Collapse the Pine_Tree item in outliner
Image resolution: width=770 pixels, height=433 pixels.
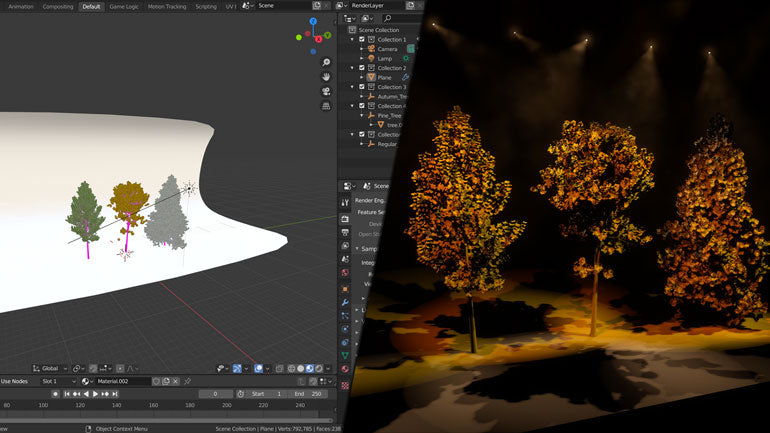[363, 115]
